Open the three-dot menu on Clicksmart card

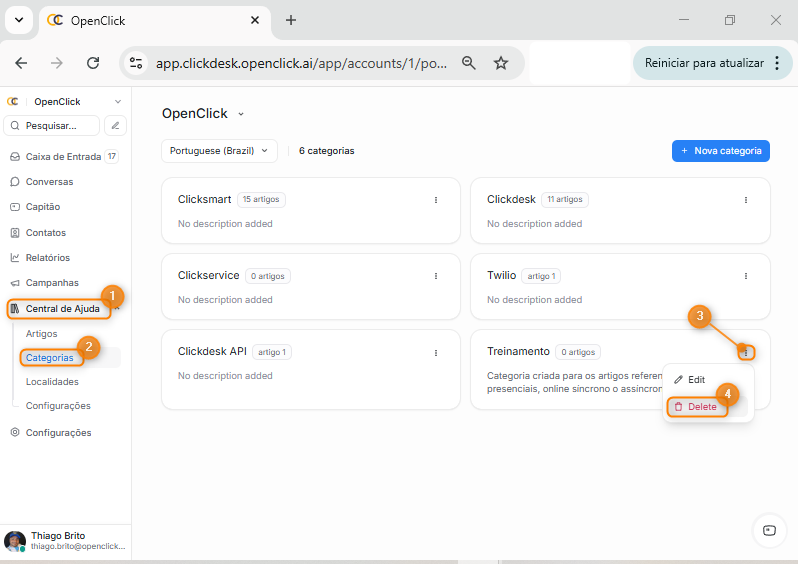click(x=436, y=200)
